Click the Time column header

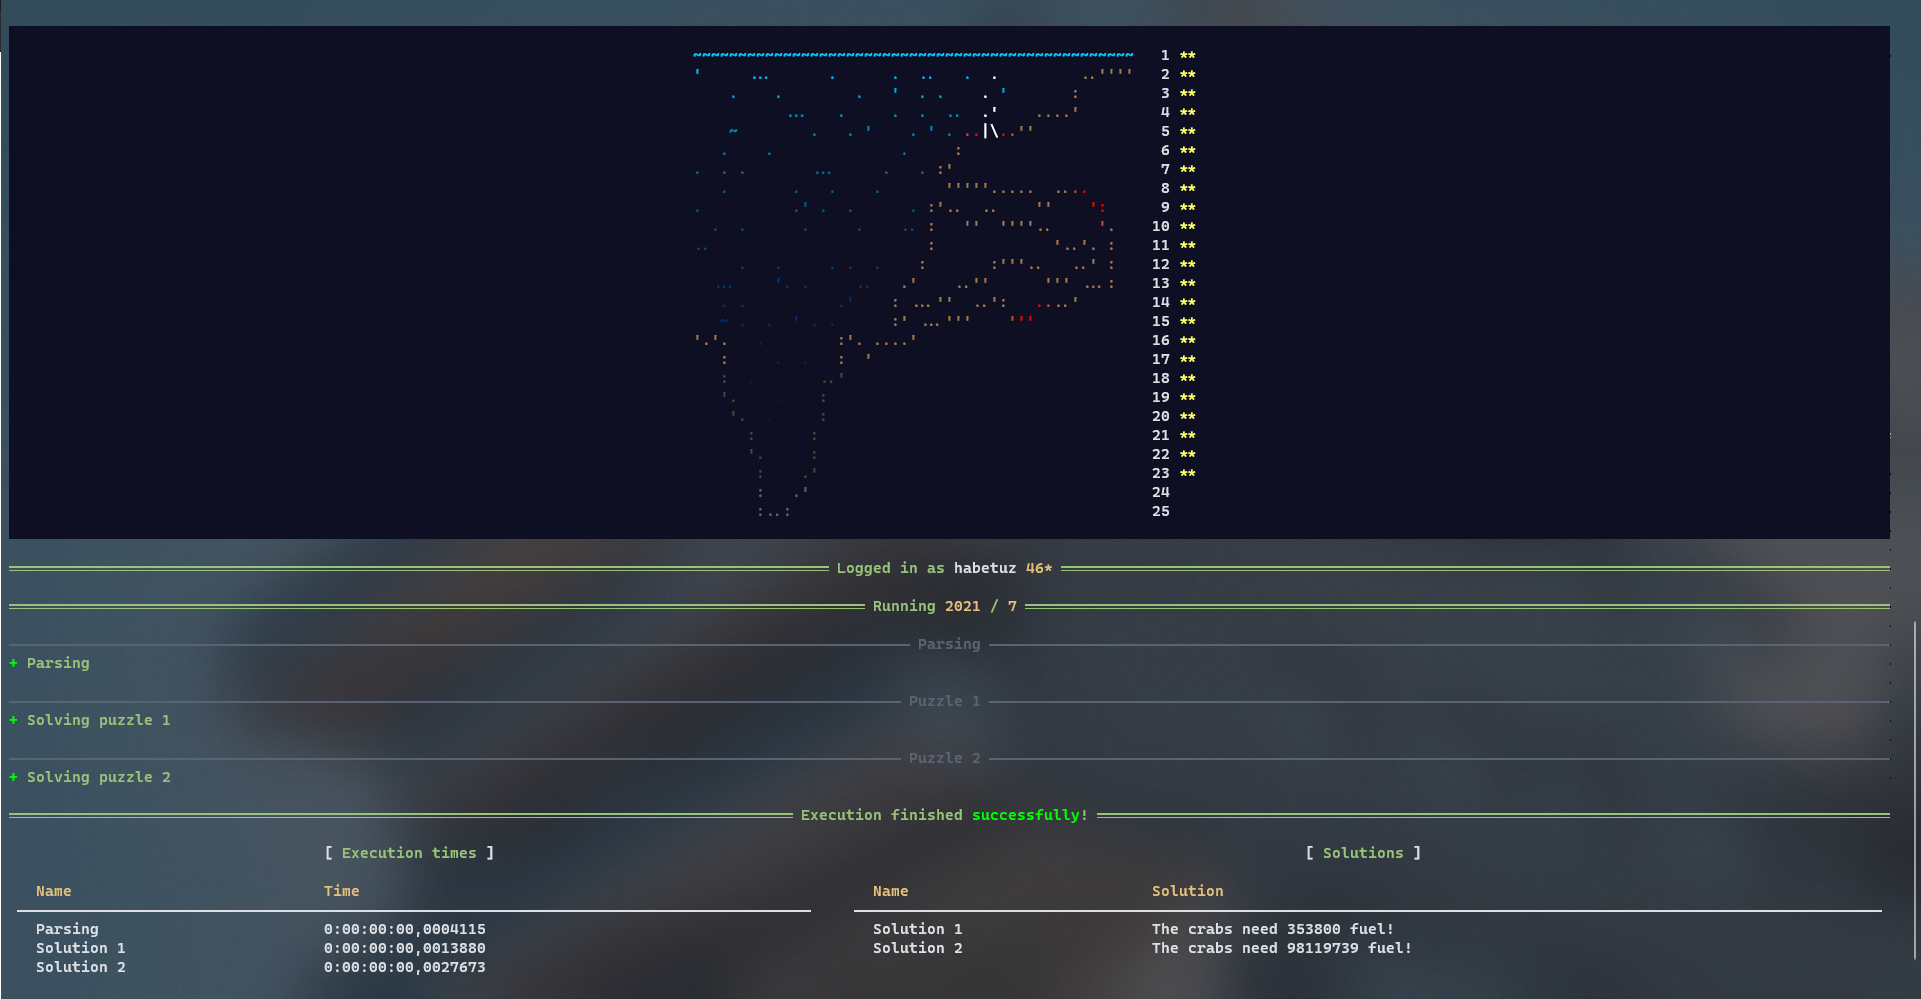(341, 891)
